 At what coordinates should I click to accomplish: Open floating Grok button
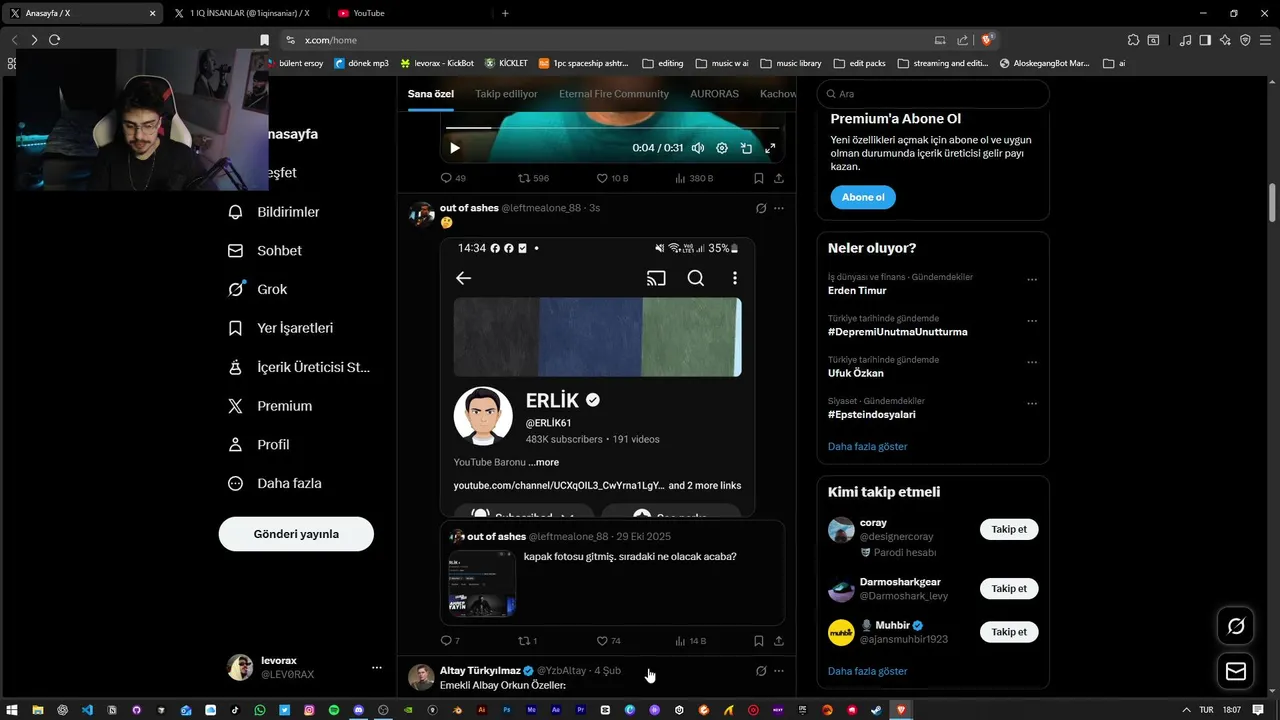1236,627
